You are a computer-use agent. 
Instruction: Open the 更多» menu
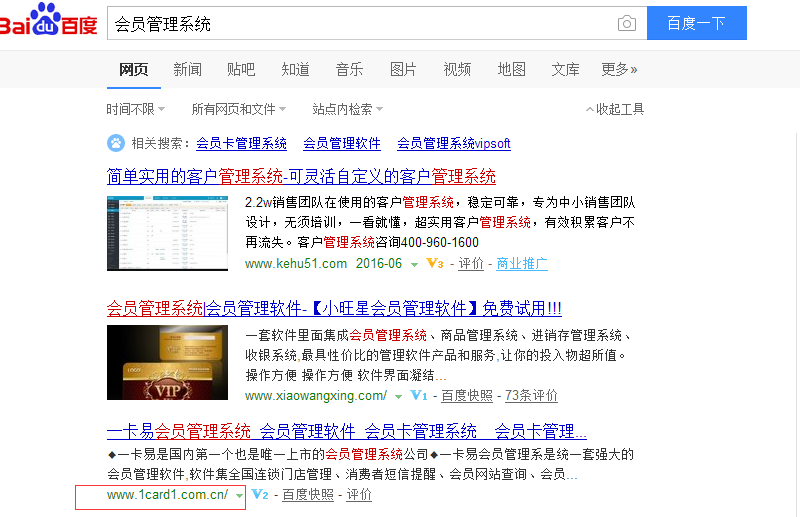click(619, 69)
